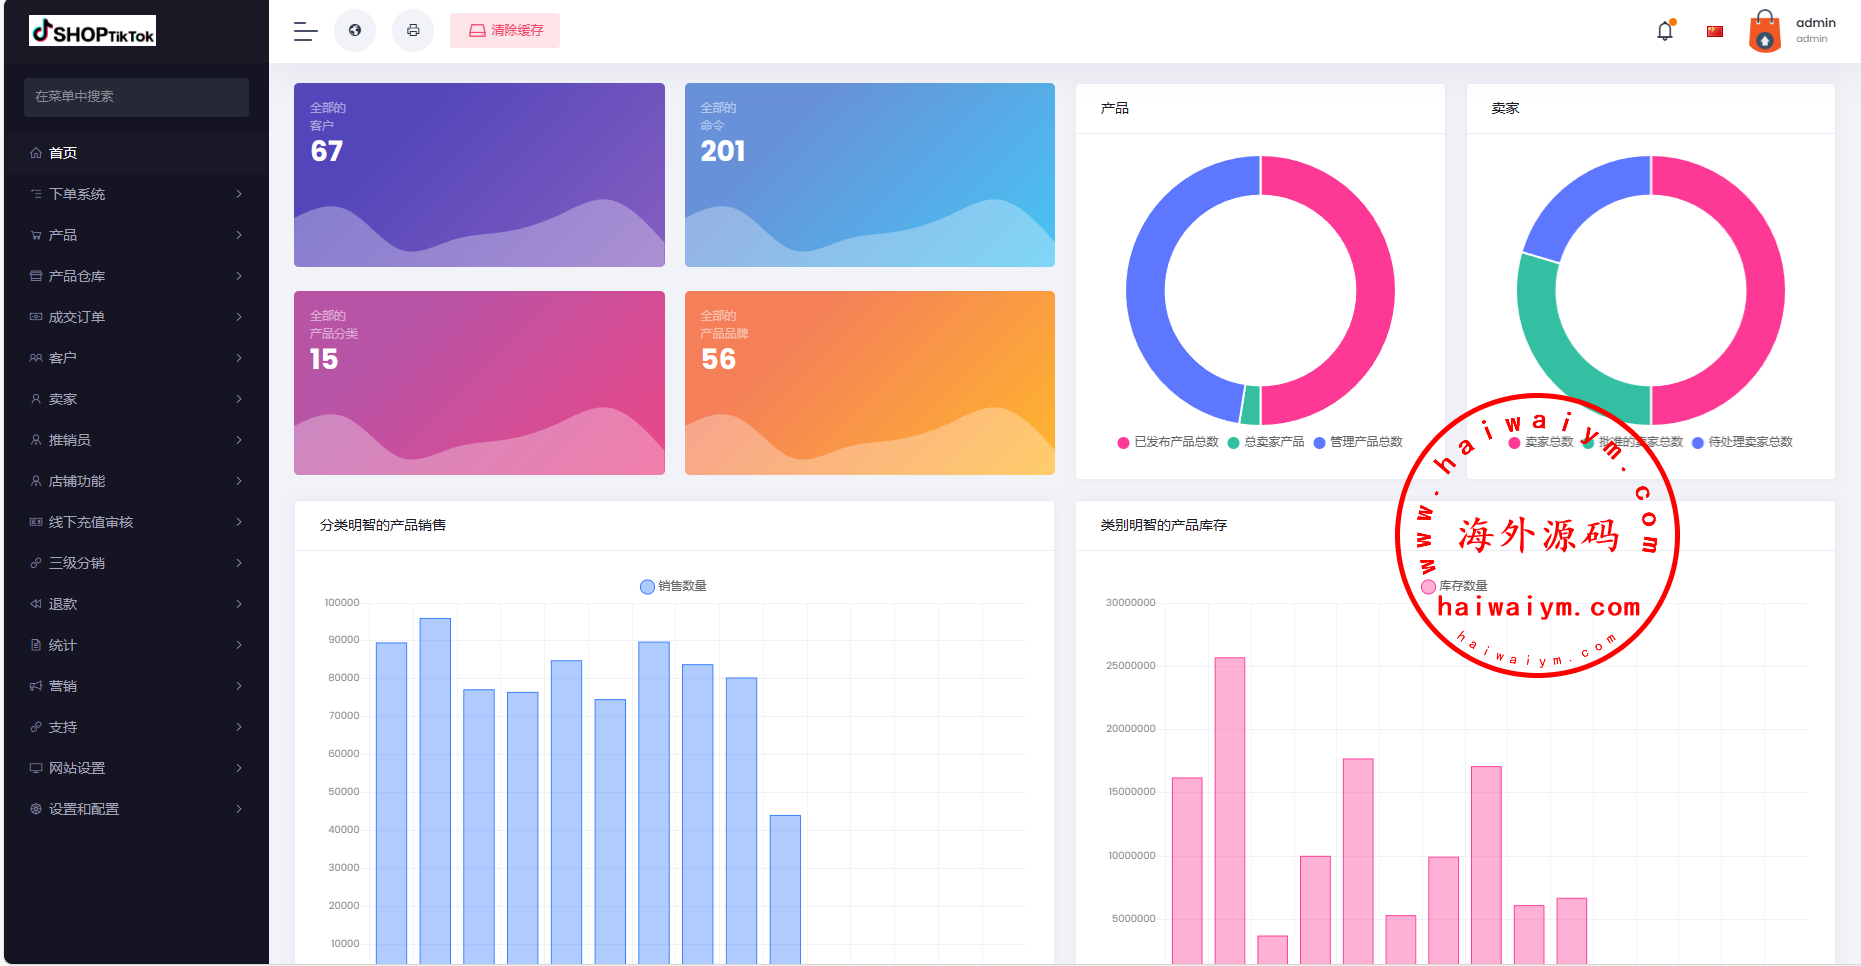The image size is (1861, 966).
Task: Click the 清除缓存 button
Action: point(505,31)
